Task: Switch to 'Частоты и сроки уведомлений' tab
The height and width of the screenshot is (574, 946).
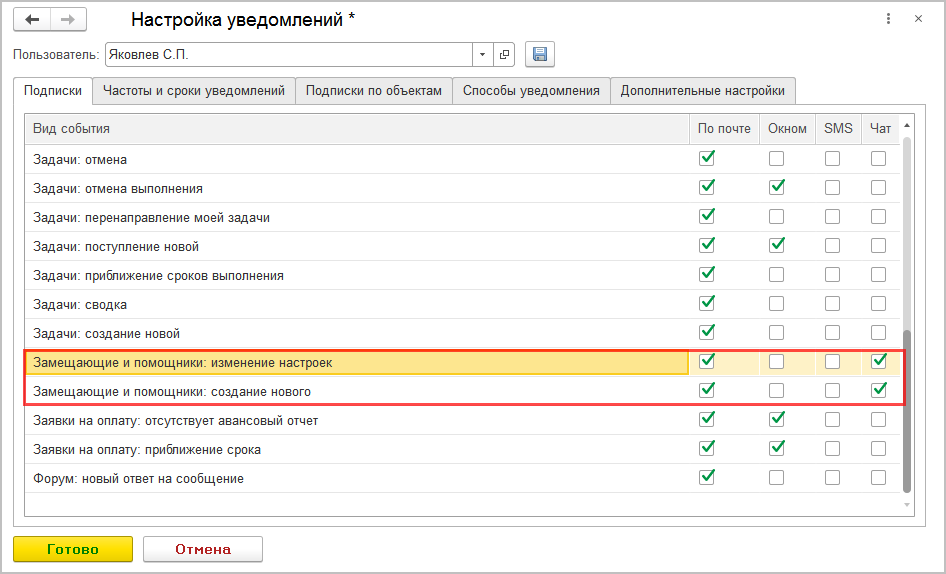Action: pos(194,91)
